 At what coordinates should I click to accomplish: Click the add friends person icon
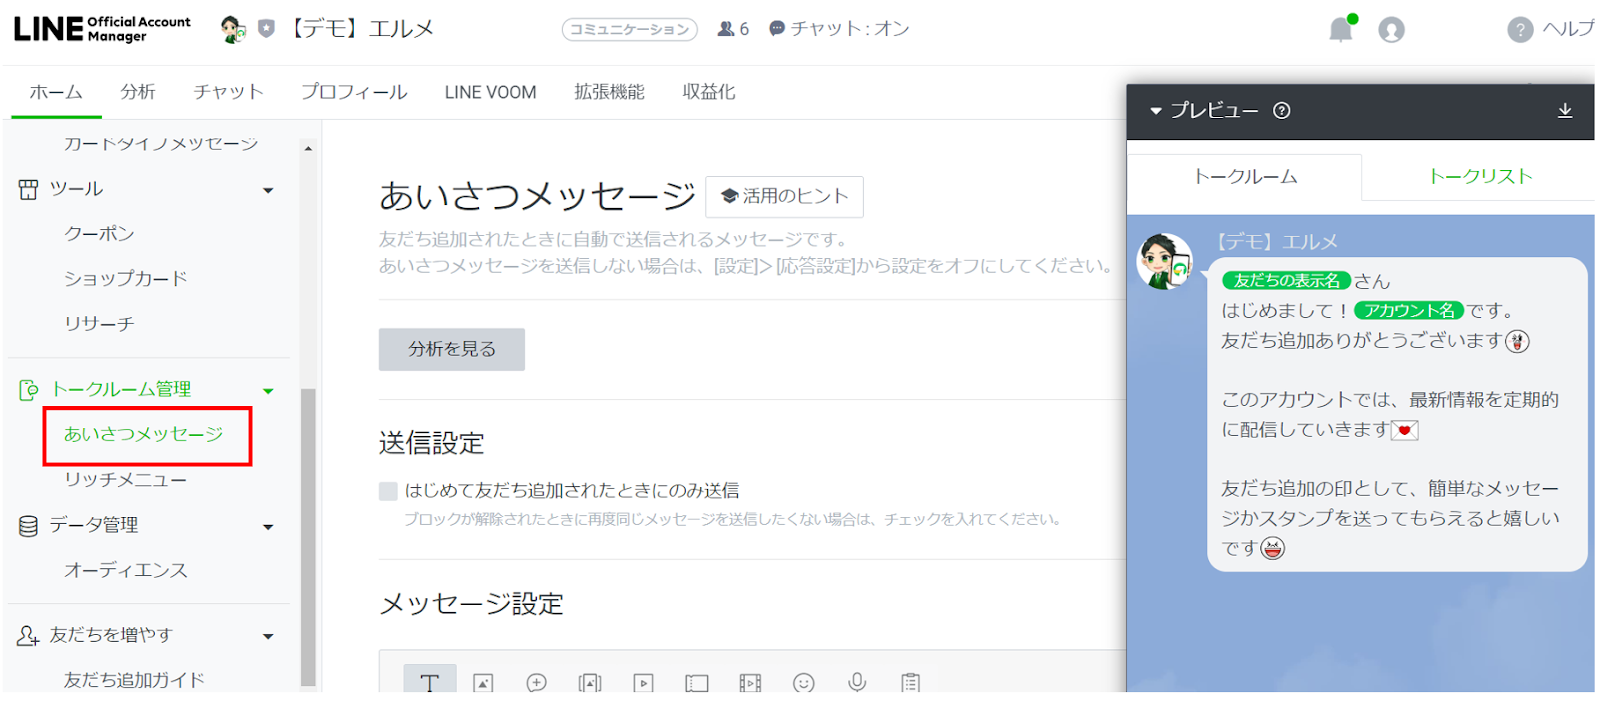(28, 636)
